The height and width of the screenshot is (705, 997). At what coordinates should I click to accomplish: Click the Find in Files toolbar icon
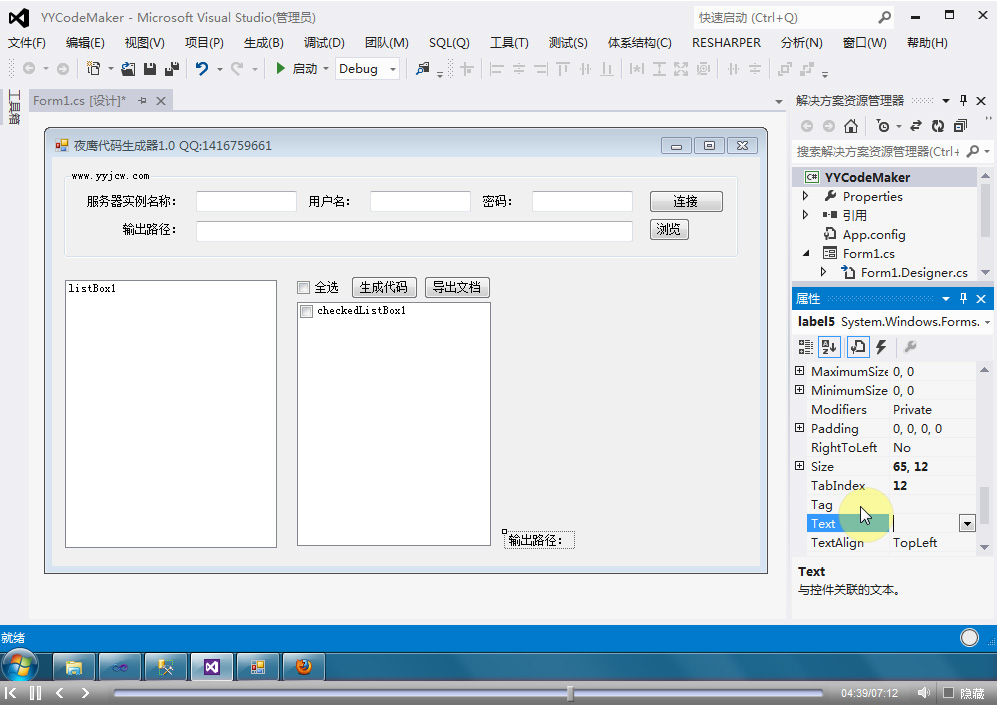[x=422, y=69]
